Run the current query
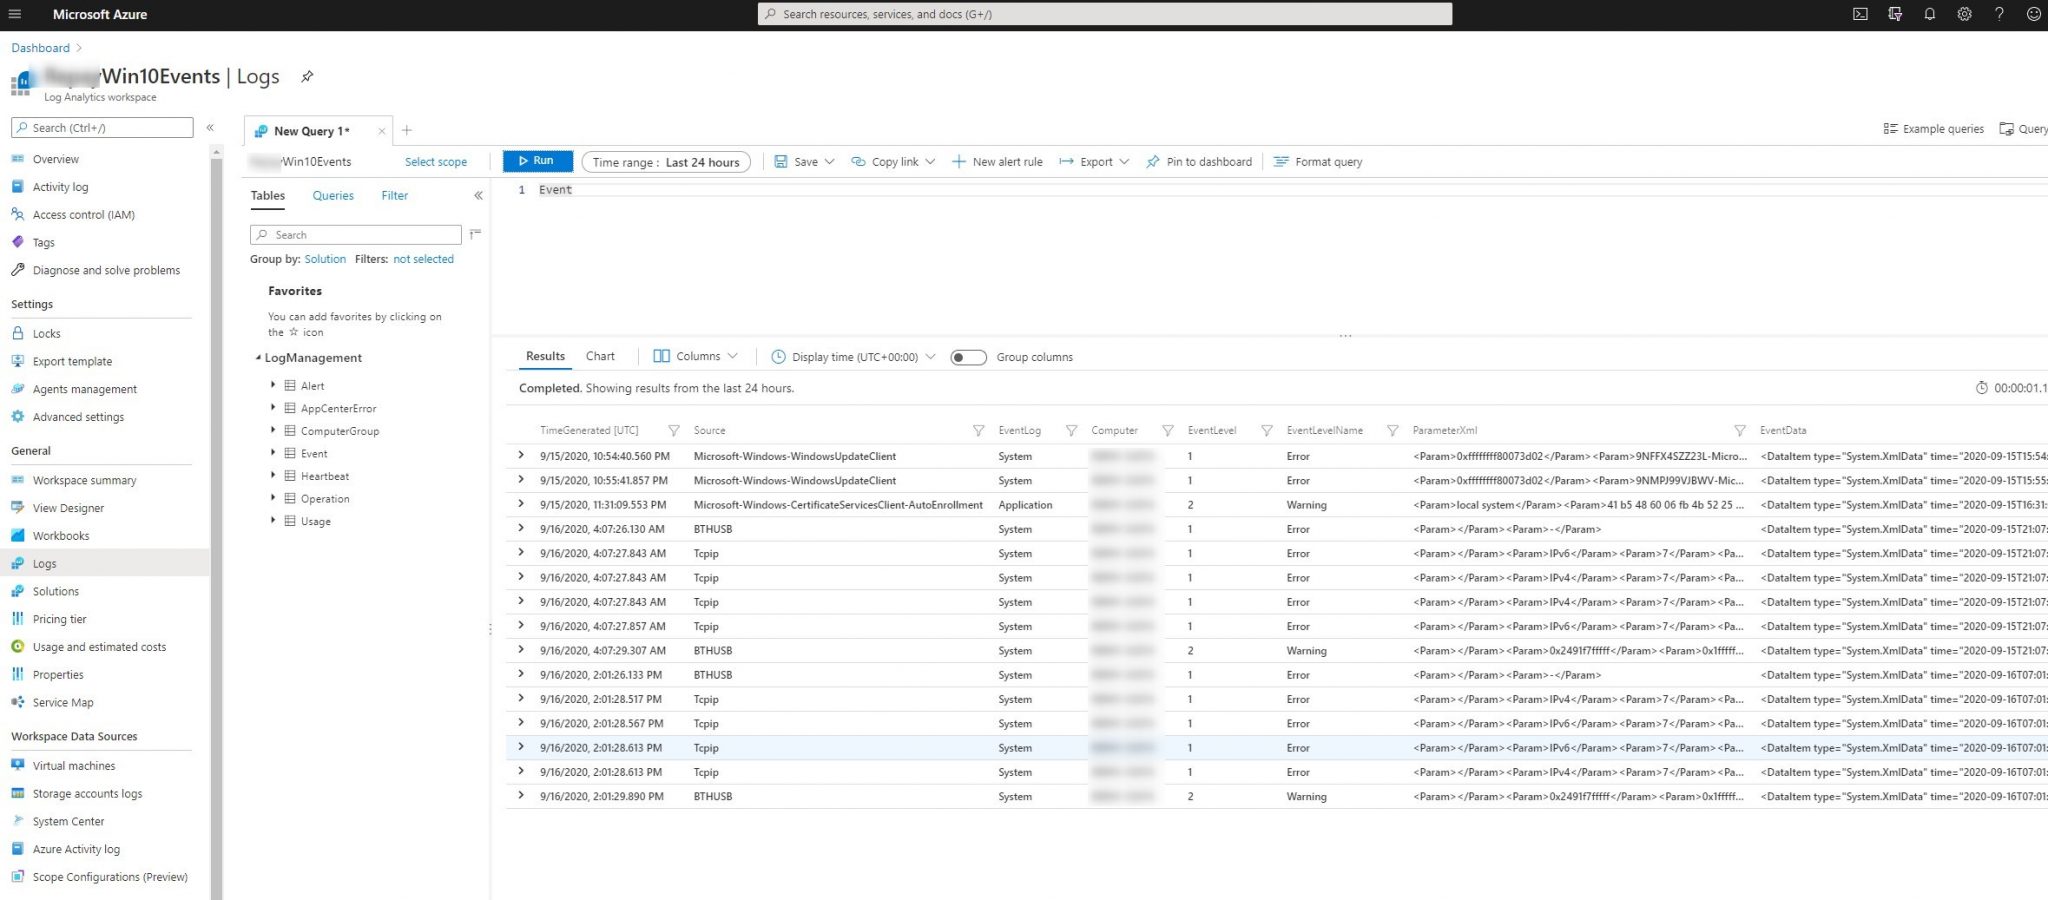 coord(537,161)
